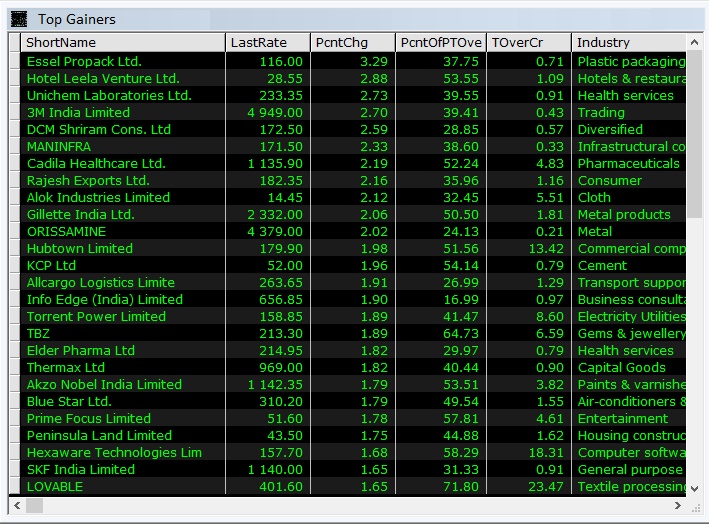Click the Top Gainers window icon
This screenshot has width=709, height=524.
point(18,19)
